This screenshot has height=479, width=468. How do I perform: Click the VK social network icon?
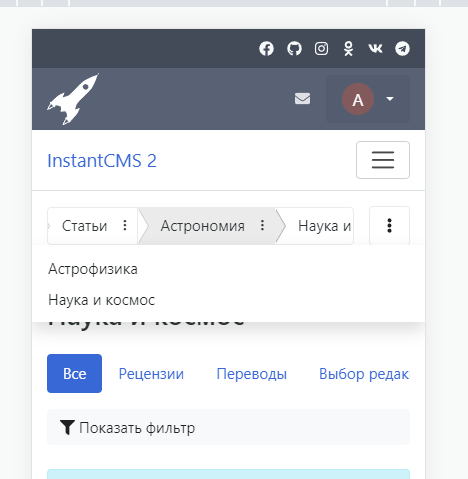coord(375,49)
